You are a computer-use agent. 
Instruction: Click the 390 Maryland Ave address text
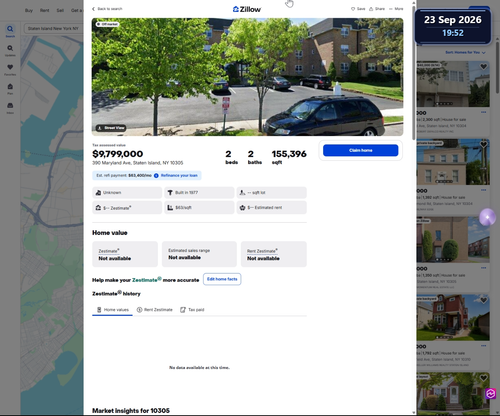point(138,163)
